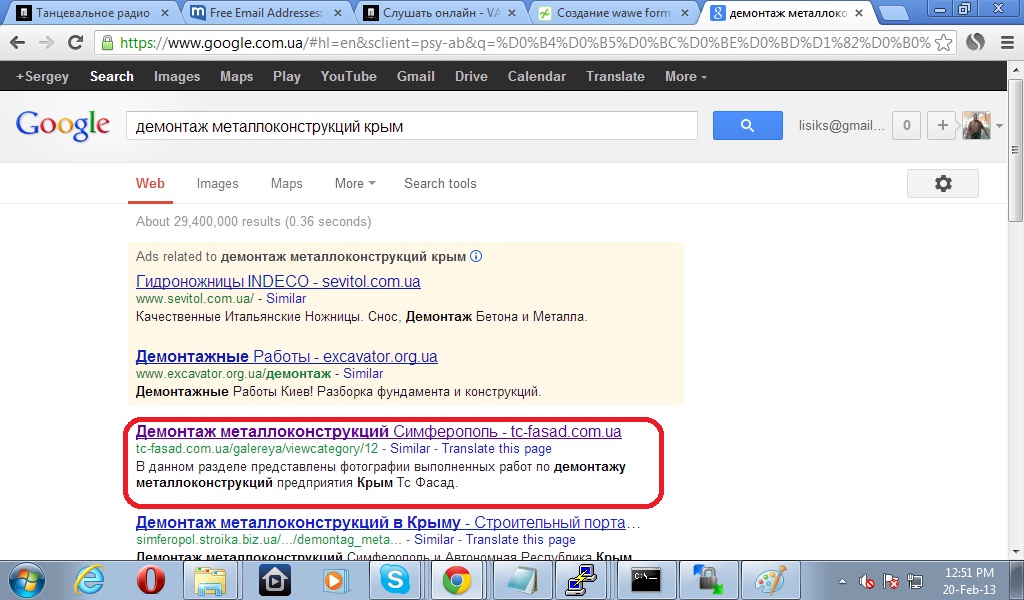This screenshot has height=600, width=1024.
Task: Launch Internet Explorer from the taskbar
Action: coord(89,580)
